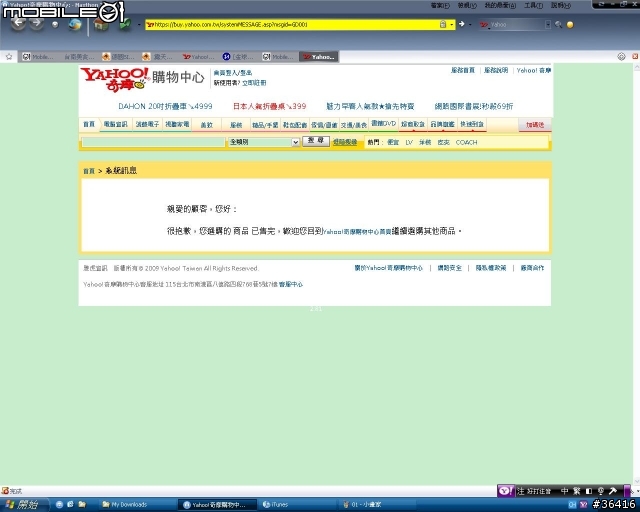
Task: Click the 首頁 breadcrumb link
Action: pyautogui.click(x=89, y=171)
